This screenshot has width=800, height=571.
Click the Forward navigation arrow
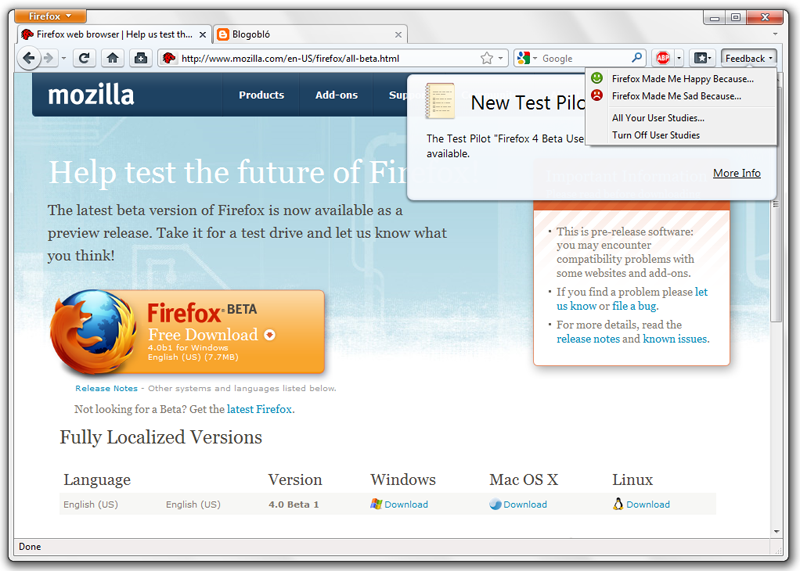48,58
